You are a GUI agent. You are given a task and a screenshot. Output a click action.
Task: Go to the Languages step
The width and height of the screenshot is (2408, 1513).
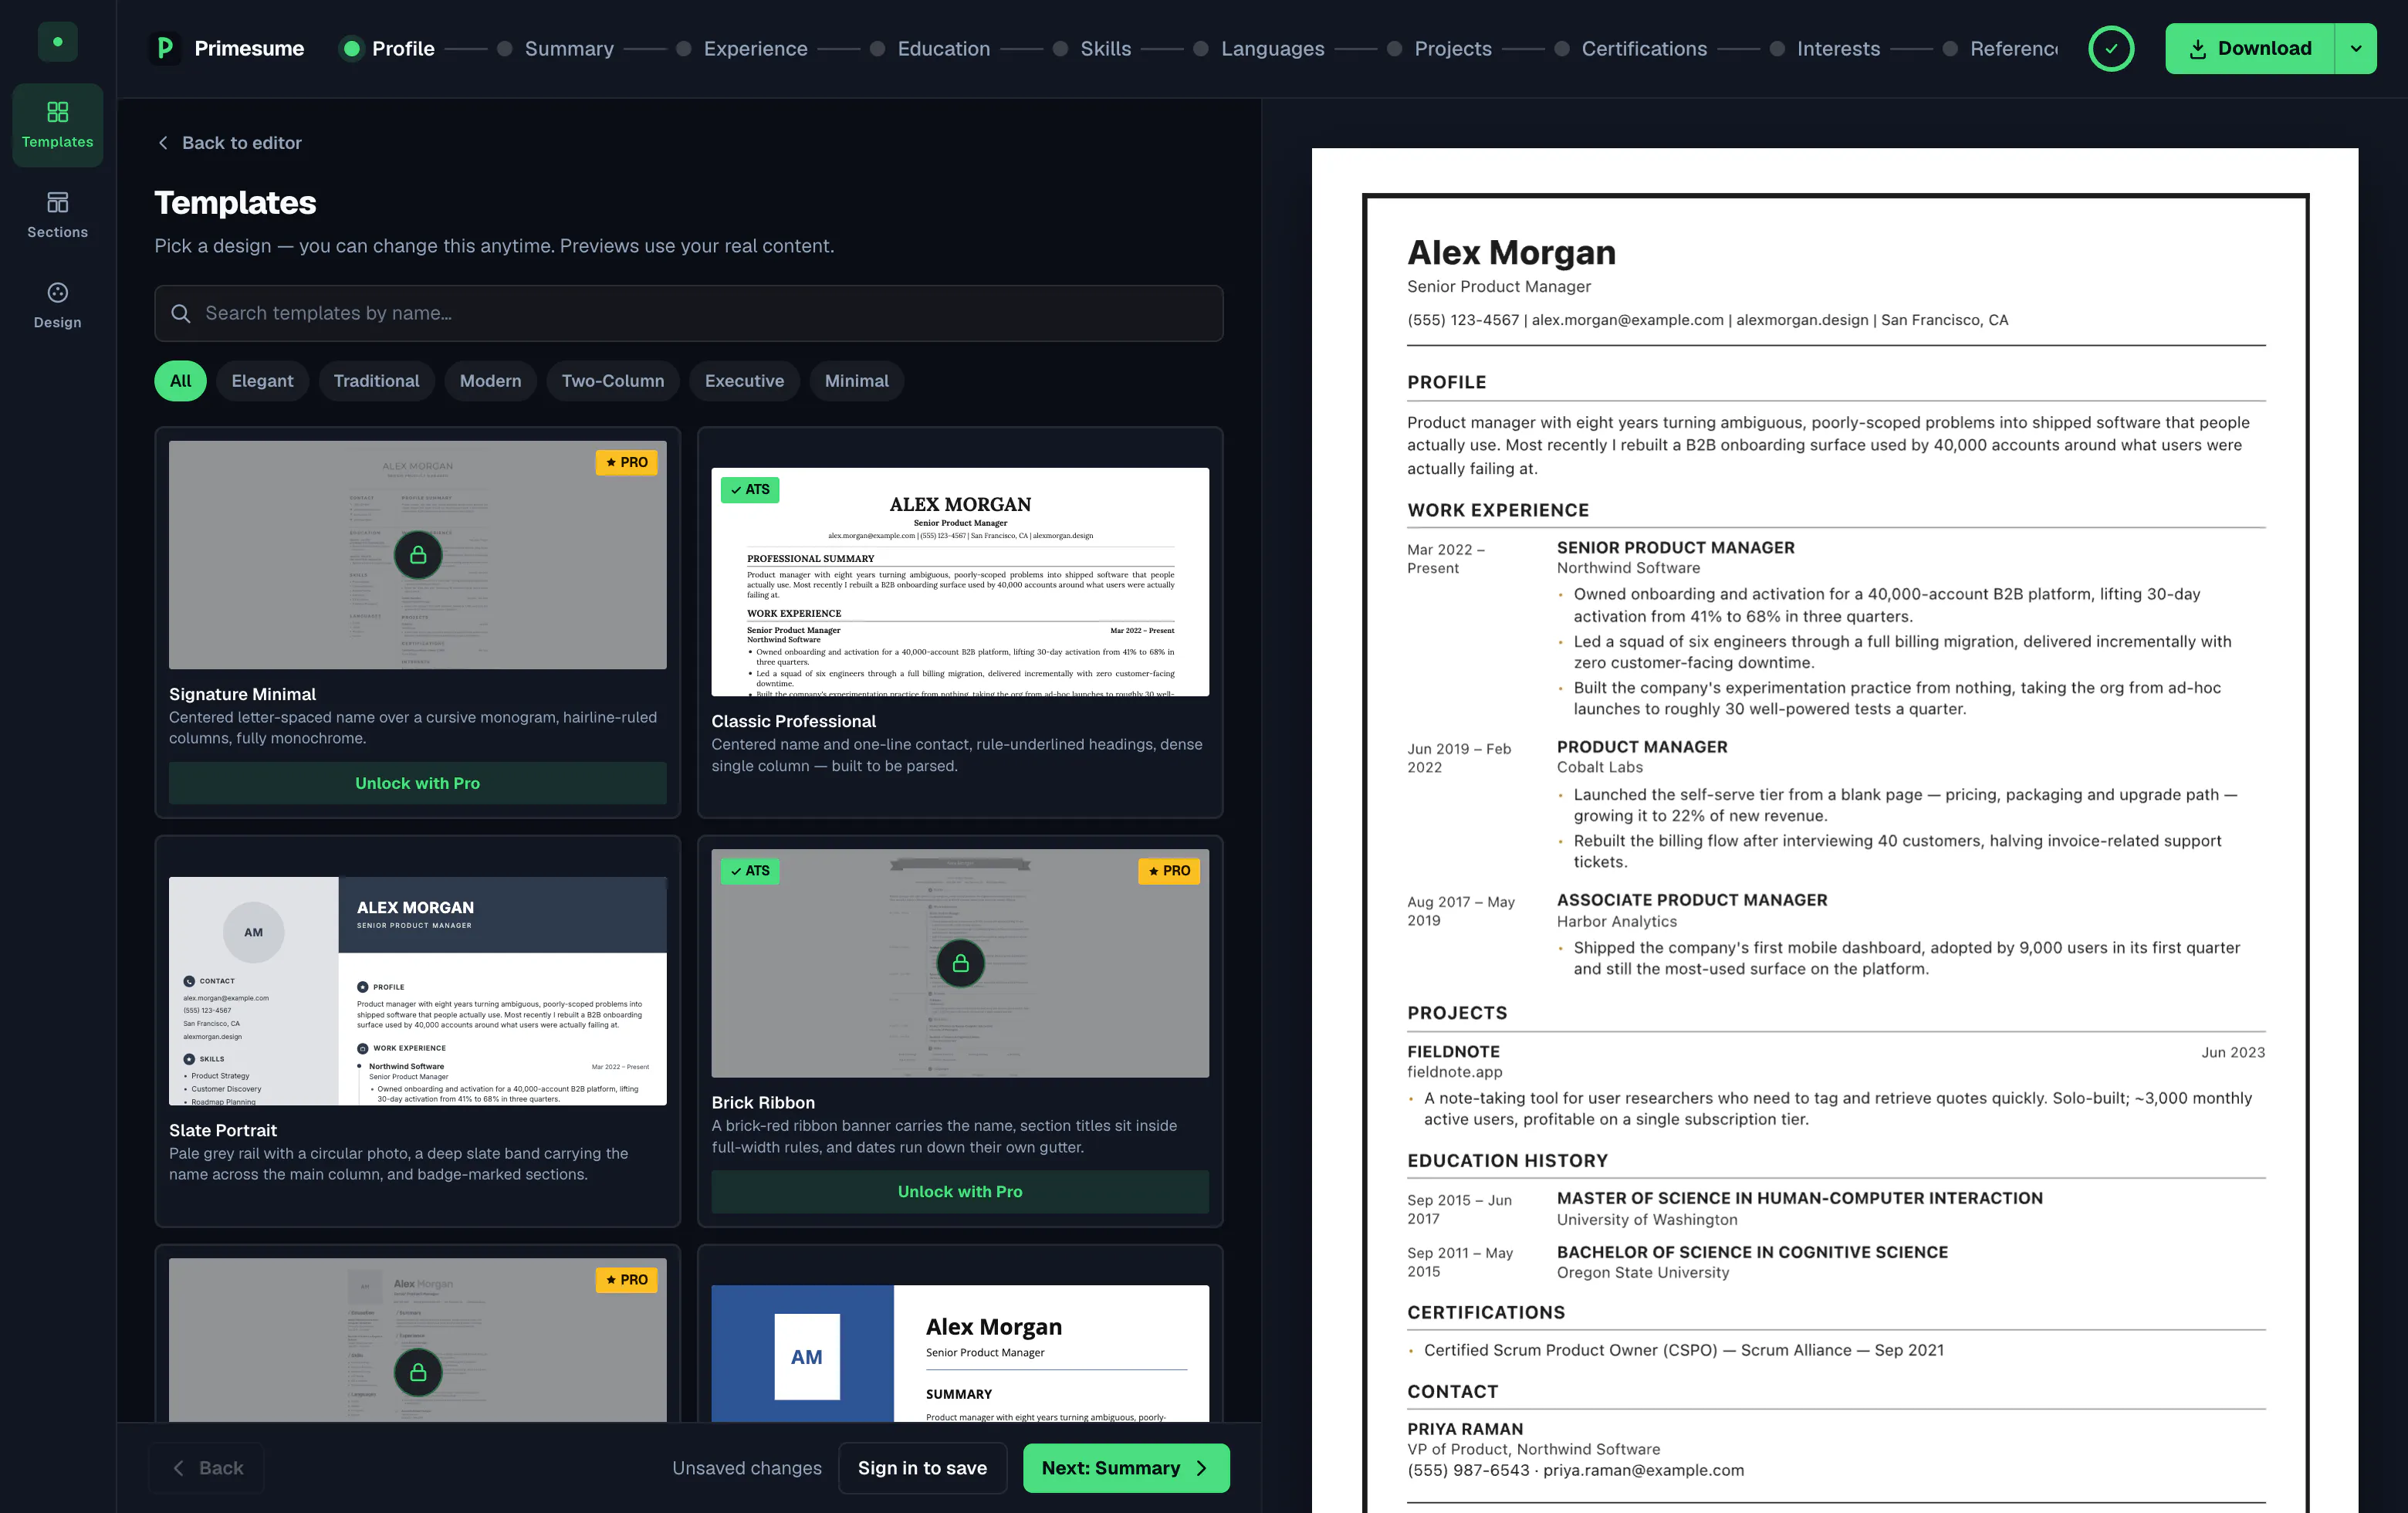coord(1258,48)
